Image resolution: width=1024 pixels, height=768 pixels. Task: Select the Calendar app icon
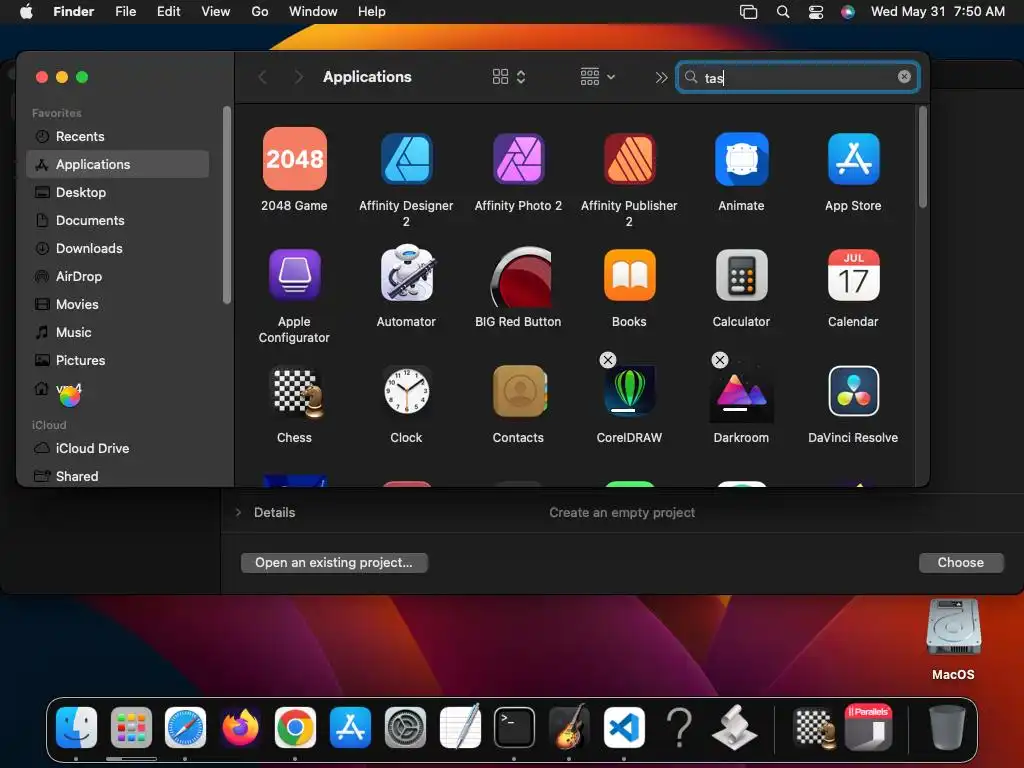click(854, 275)
